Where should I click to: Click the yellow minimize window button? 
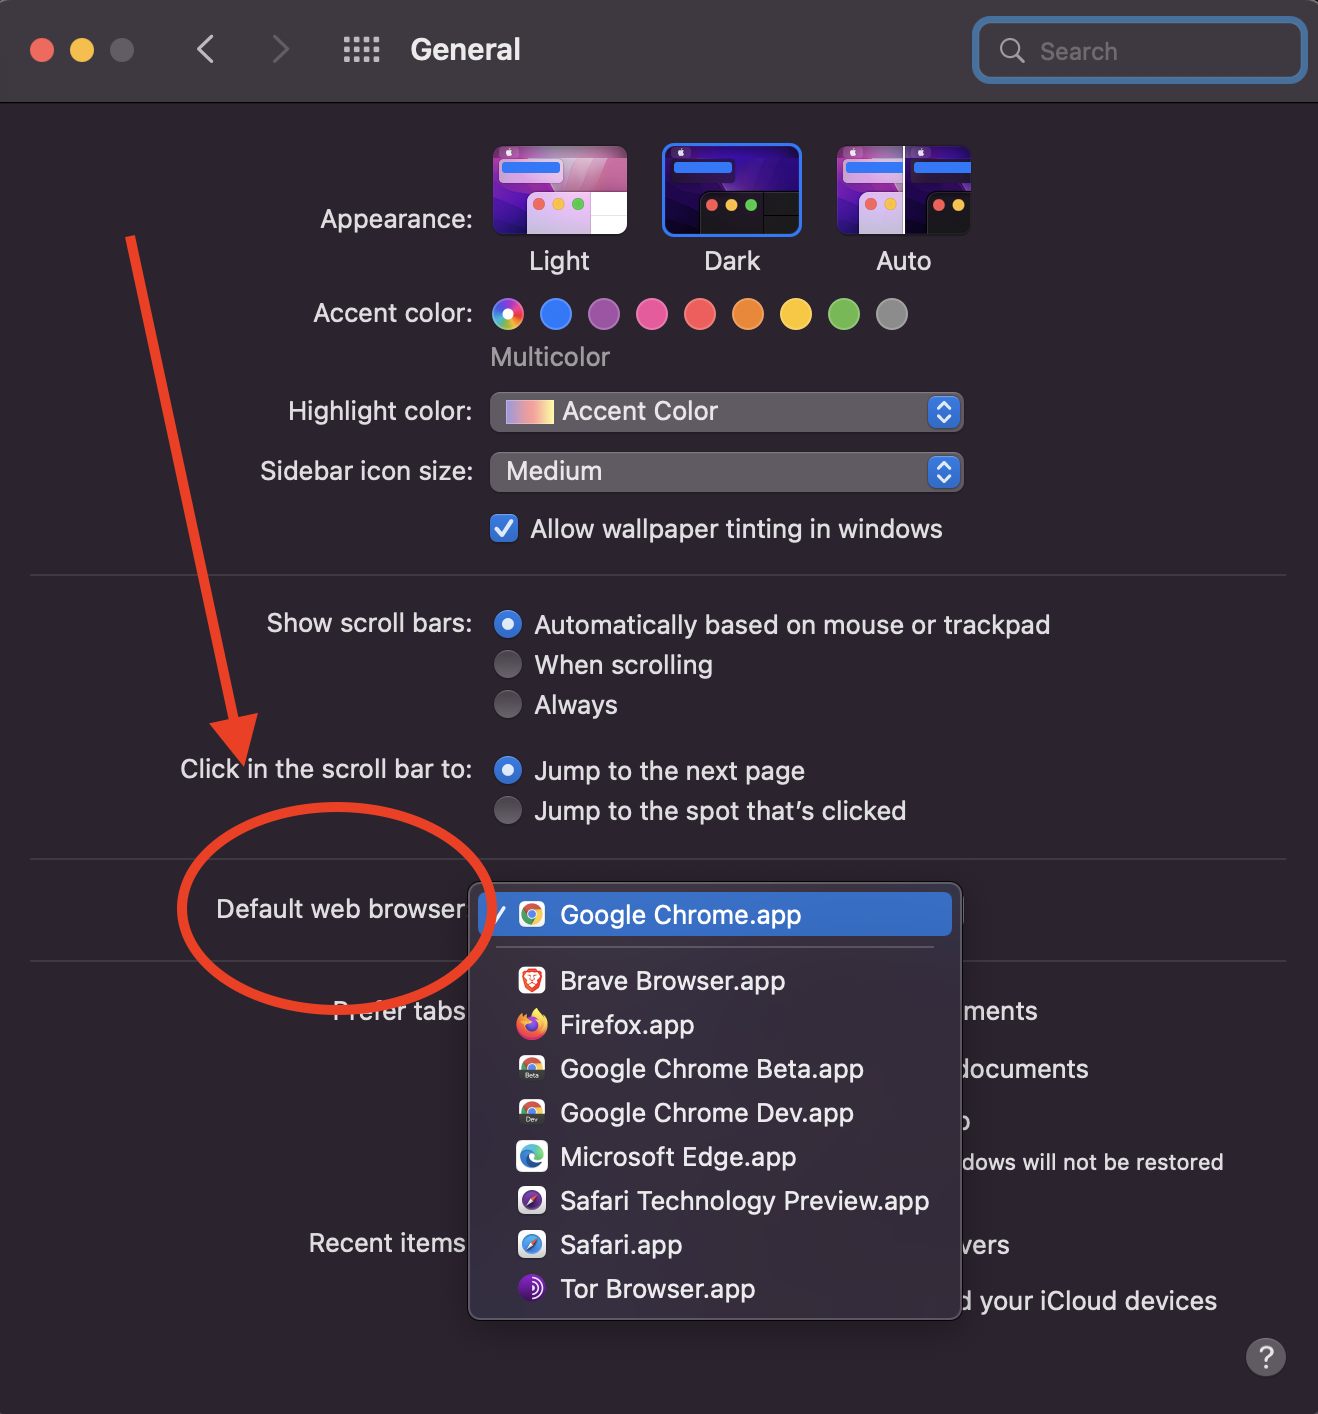point(82,50)
